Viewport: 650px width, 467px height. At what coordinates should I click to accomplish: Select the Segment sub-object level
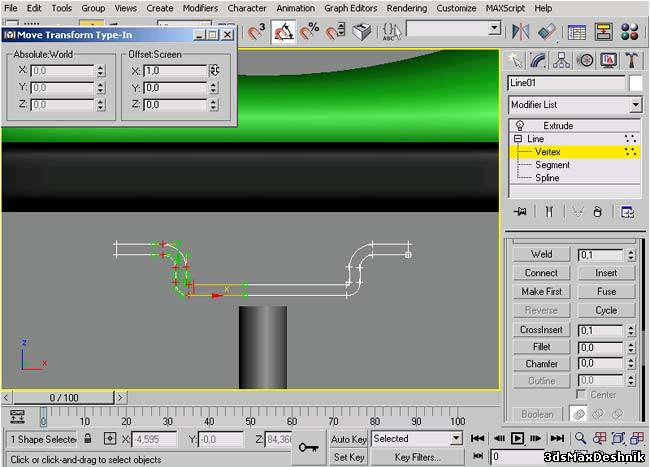pyautogui.click(x=552, y=165)
